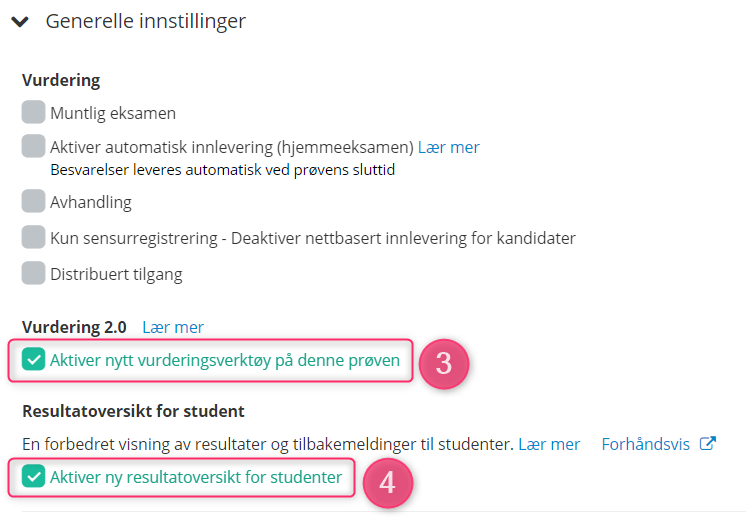
Task: Enable the Kun sensurregistrering checkbox
Action: pyautogui.click(x=33, y=237)
